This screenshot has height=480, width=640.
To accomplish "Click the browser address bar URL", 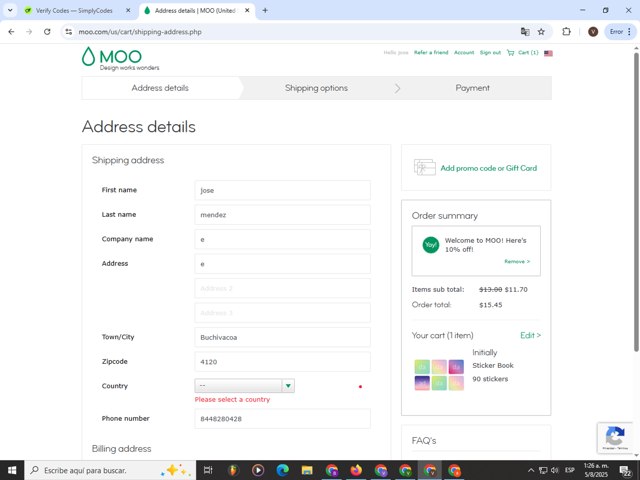I will coord(140,32).
